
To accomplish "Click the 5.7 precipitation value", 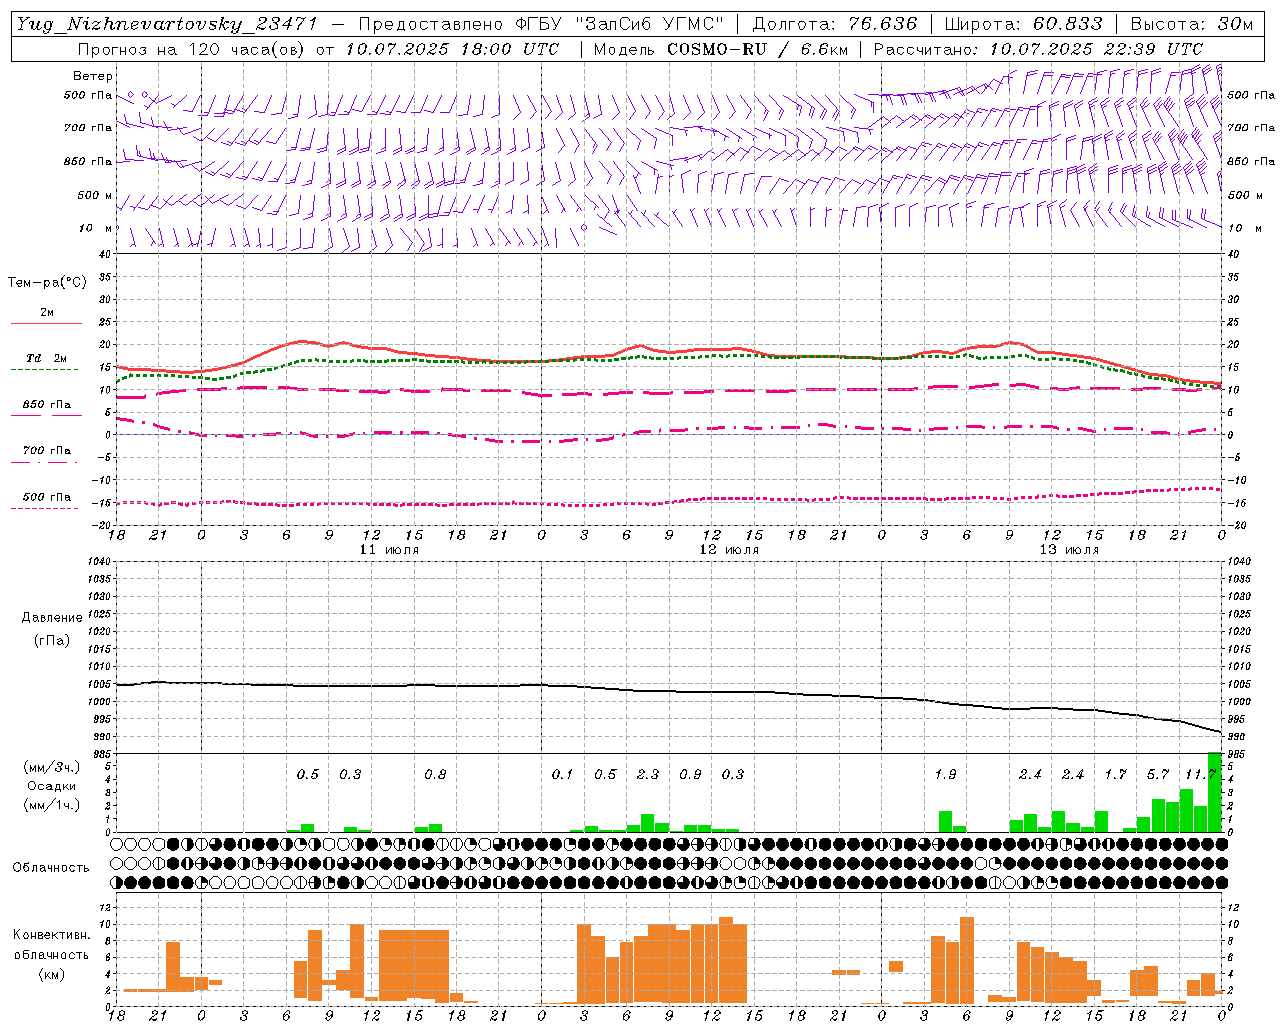I will (x=1158, y=774).
